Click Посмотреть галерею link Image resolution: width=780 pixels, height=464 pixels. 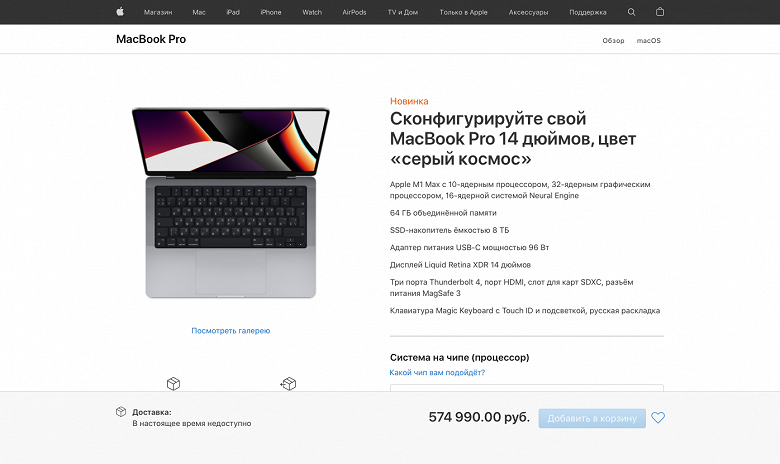pos(231,331)
